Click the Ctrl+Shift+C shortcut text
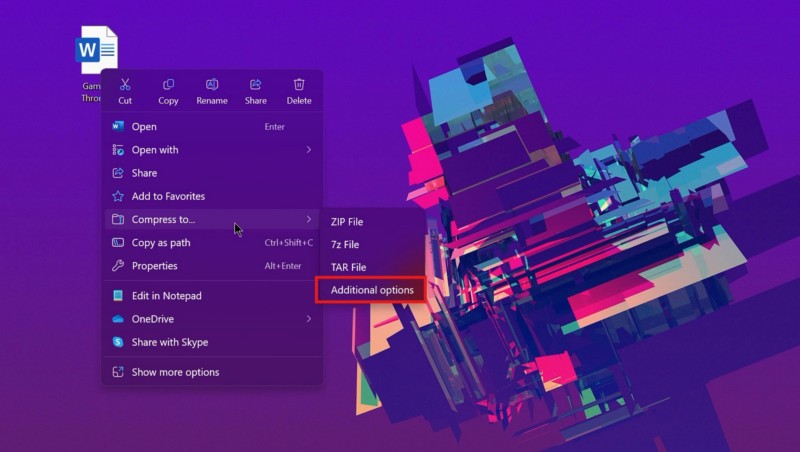Image resolution: width=800 pixels, height=452 pixels. click(289, 242)
